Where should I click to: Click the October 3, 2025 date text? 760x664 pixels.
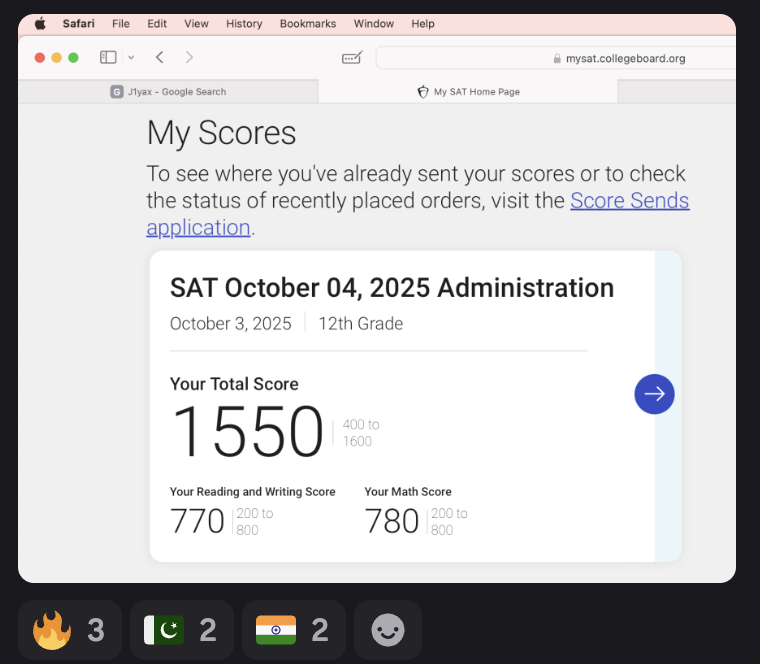tap(231, 323)
